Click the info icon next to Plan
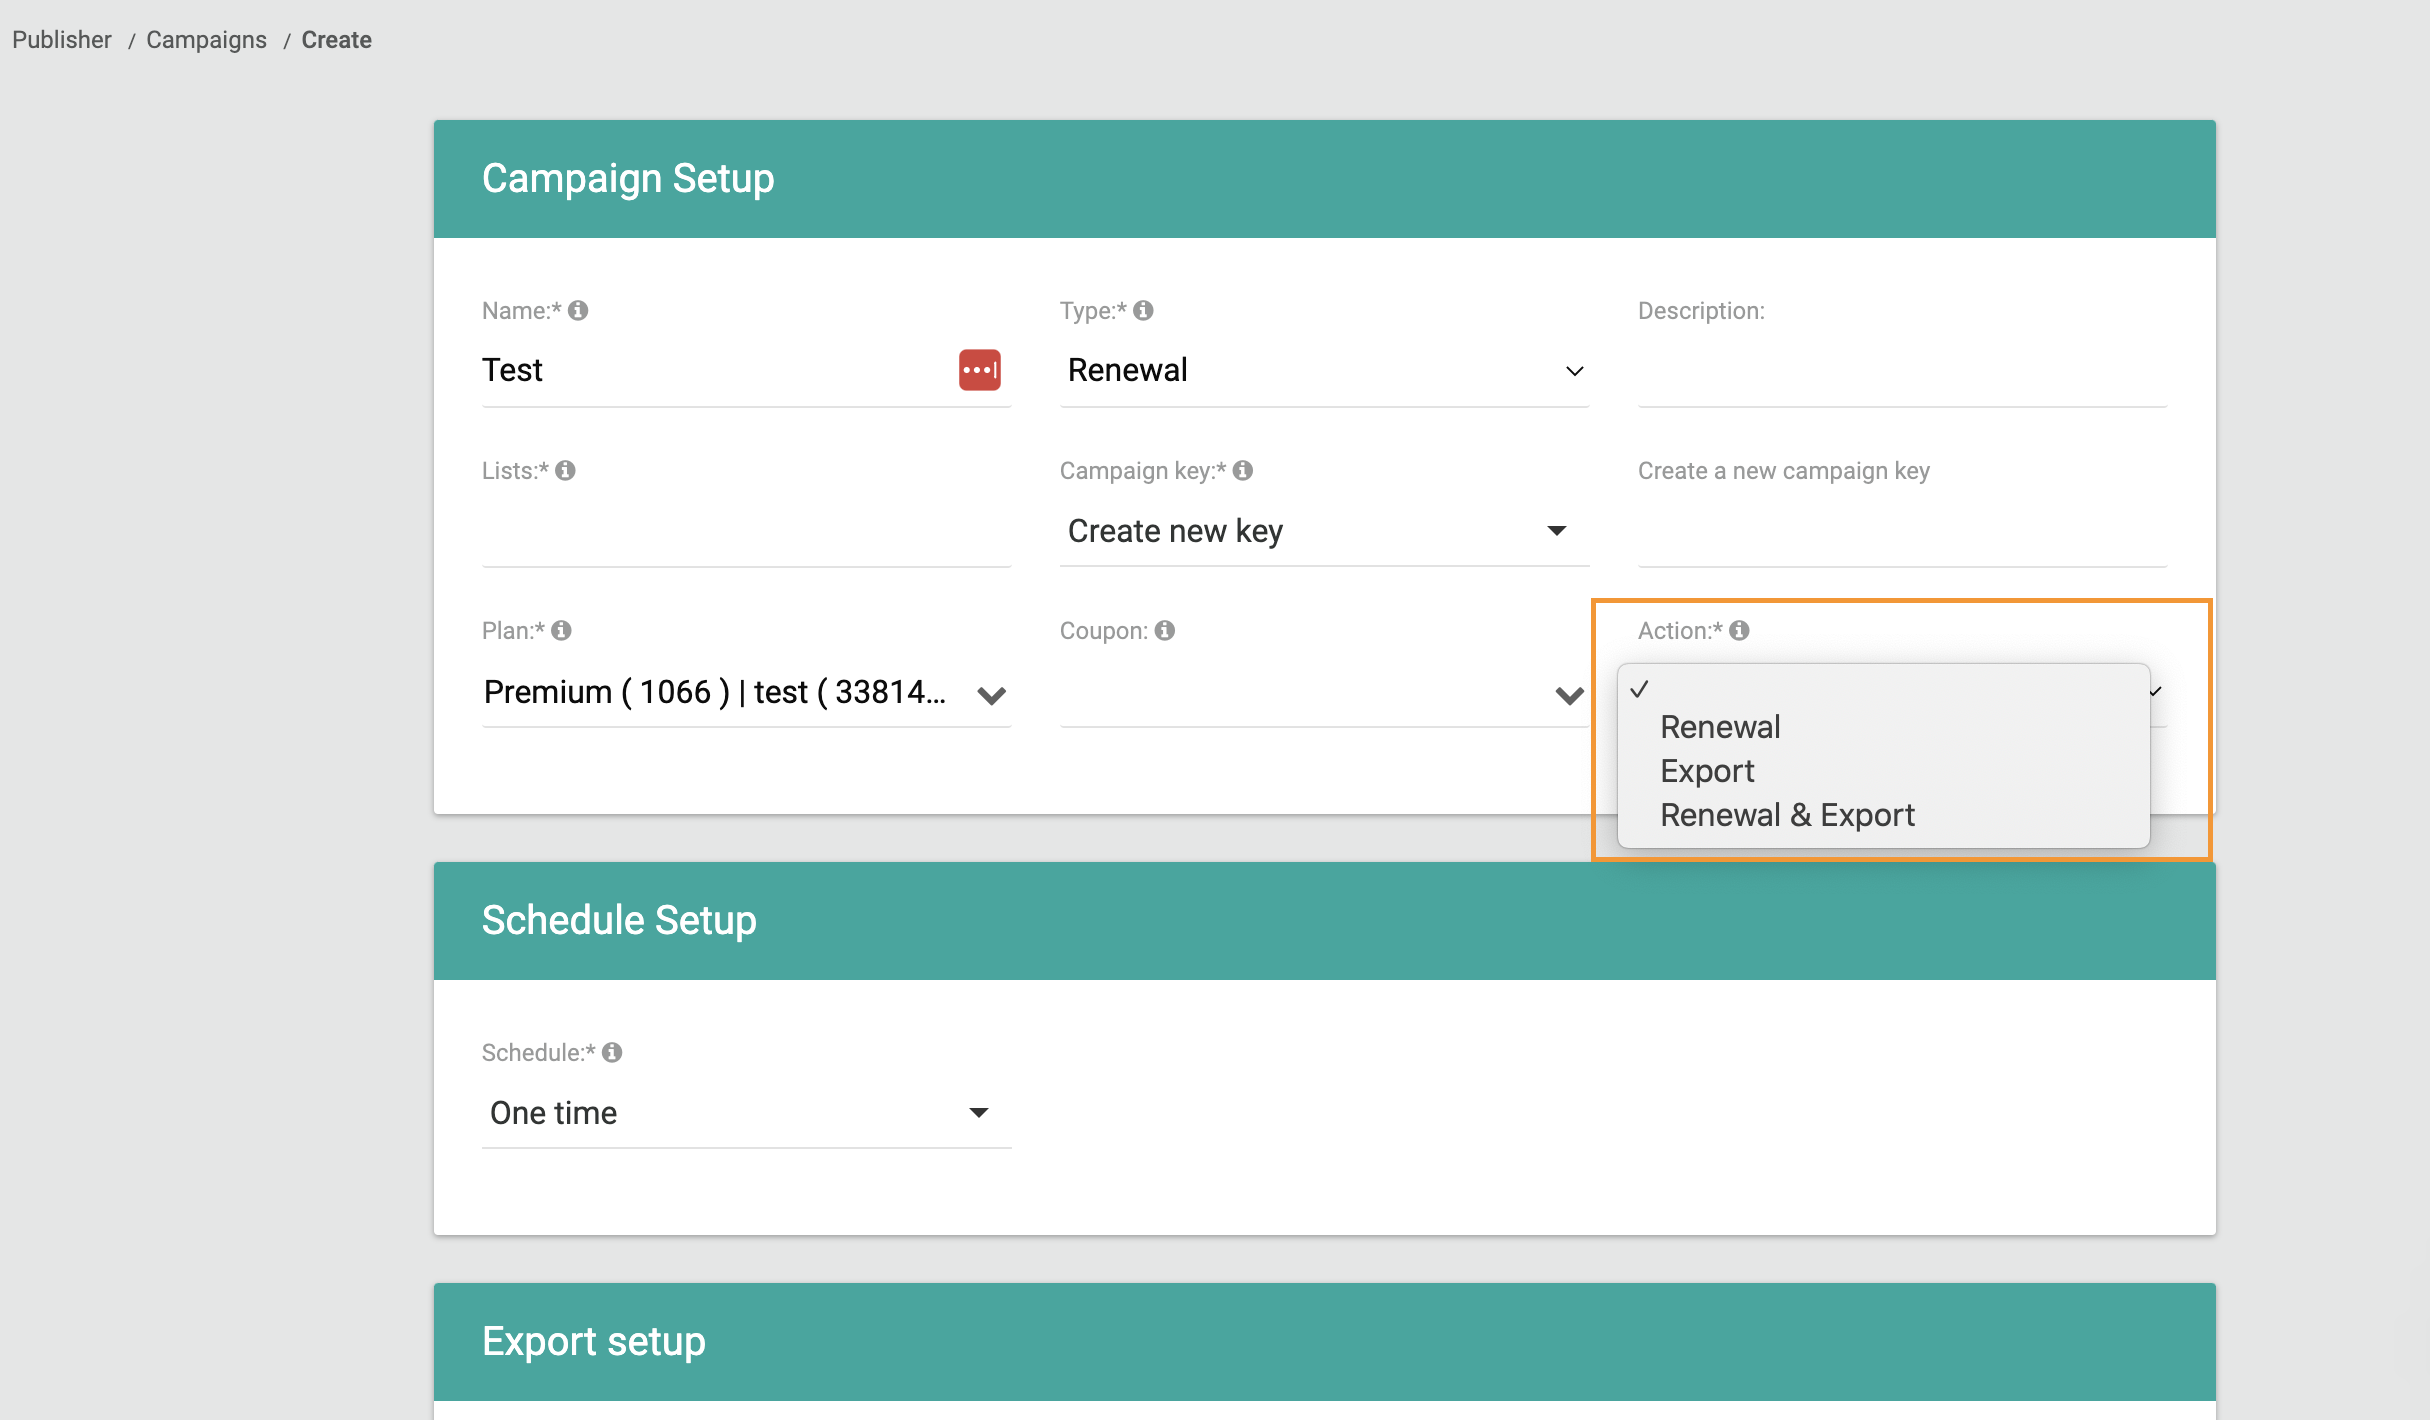The image size is (2430, 1420). [561, 631]
